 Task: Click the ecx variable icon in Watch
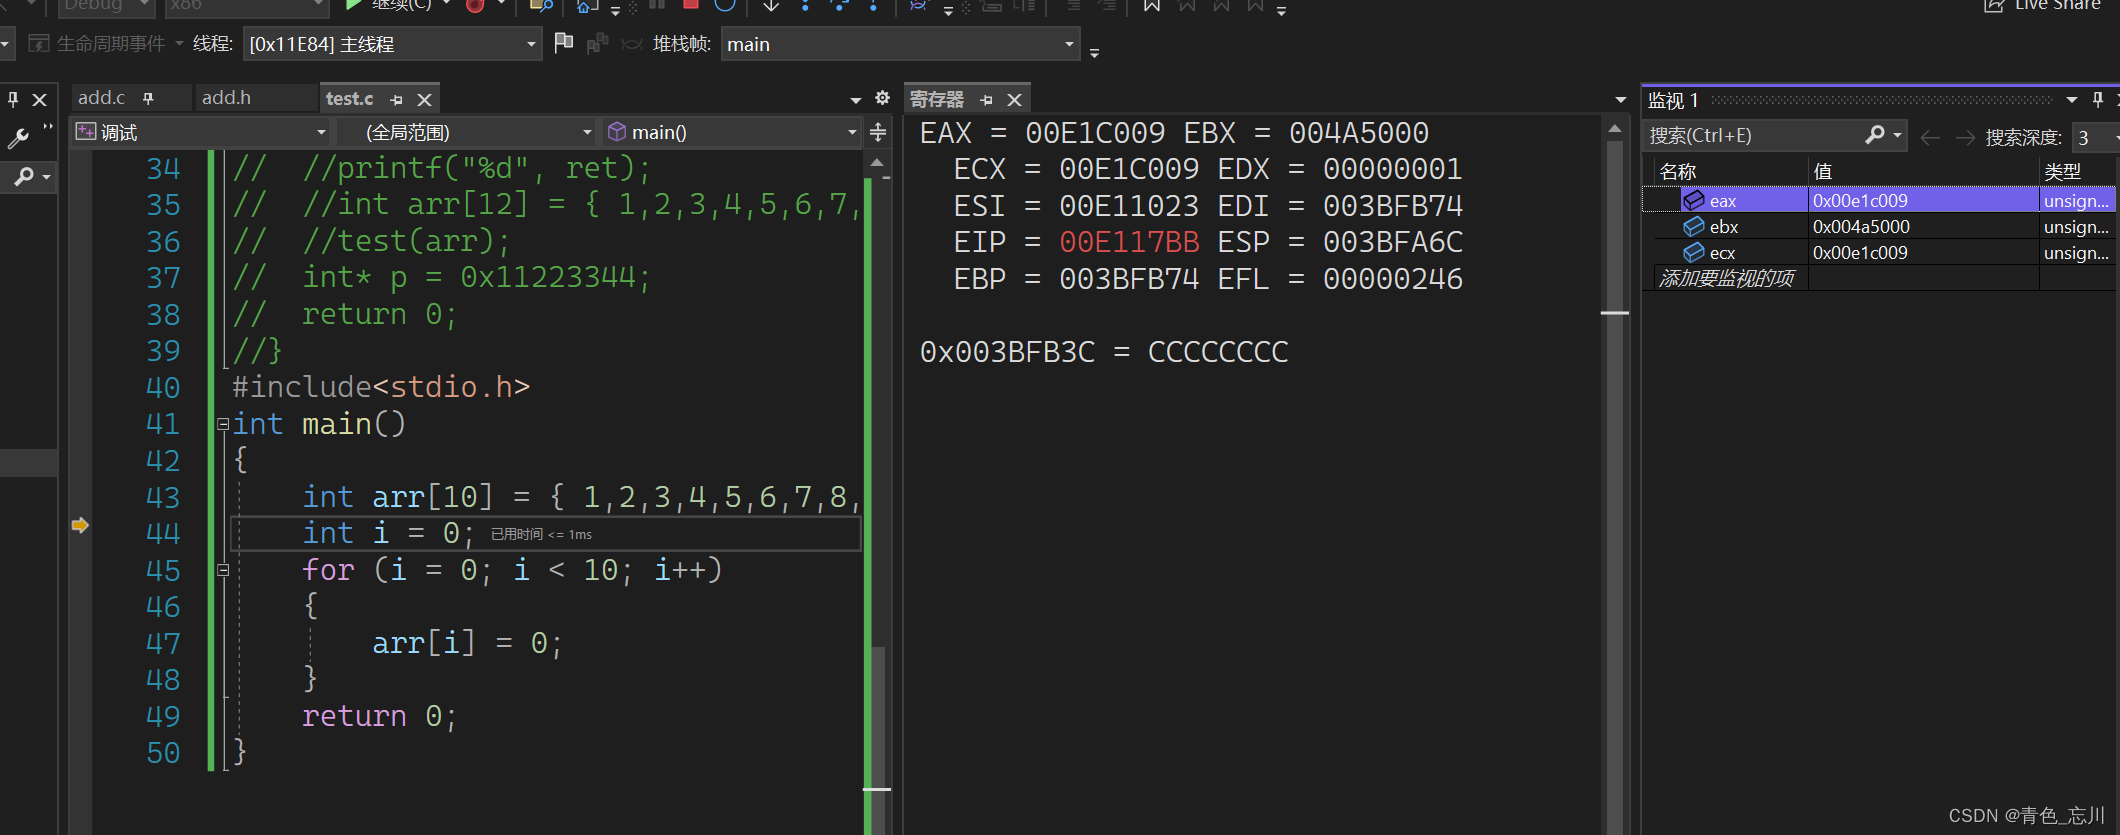tap(1694, 253)
